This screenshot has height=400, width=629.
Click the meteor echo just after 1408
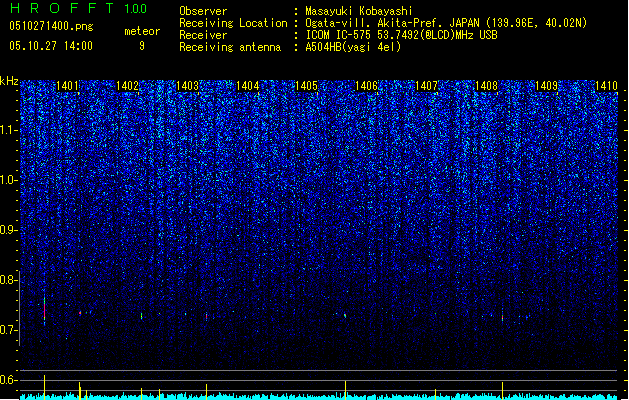(x=502, y=317)
